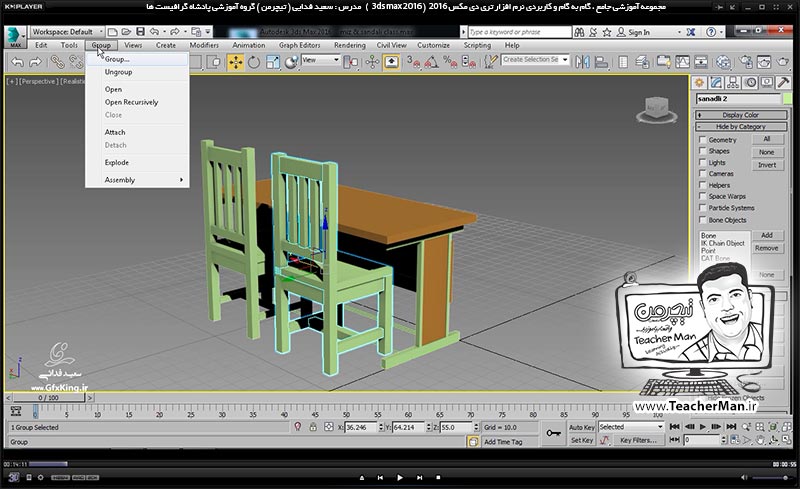Open the Create panel sun icon
Image resolution: width=800 pixels, height=489 pixels.
(x=699, y=83)
